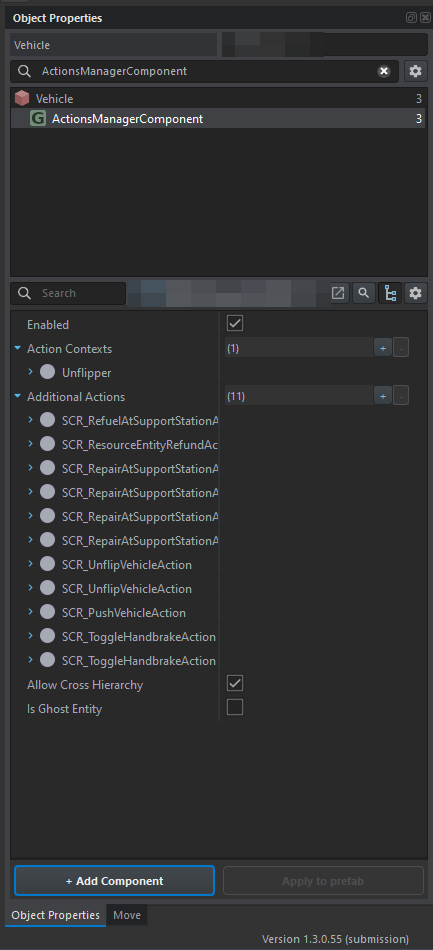This screenshot has width=433, height=950.
Task: Click the Add Component button
Action: 114,880
